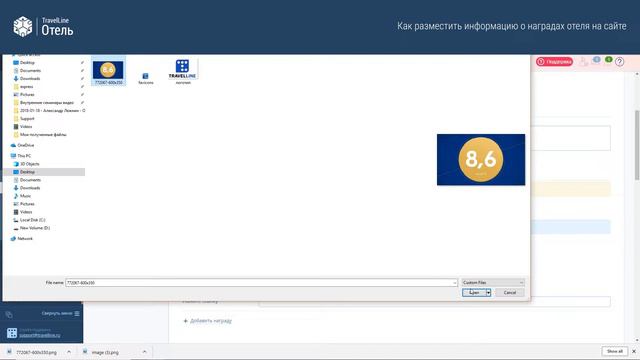Click the Добавить награду link

pos(208,321)
